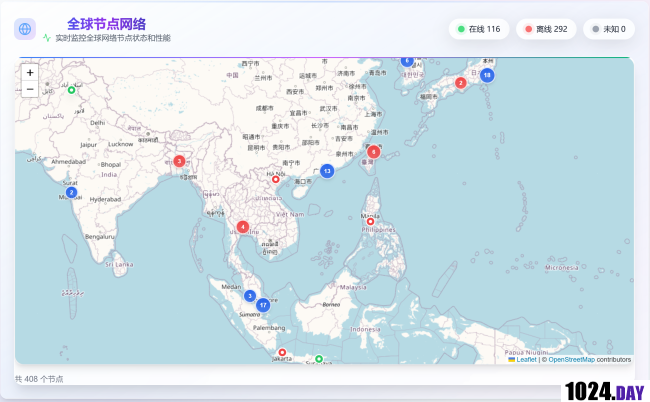The width and height of the screenshot is (650, 402).
Task: Open the red cluster marker 2 in Japan
Action: 461,83
